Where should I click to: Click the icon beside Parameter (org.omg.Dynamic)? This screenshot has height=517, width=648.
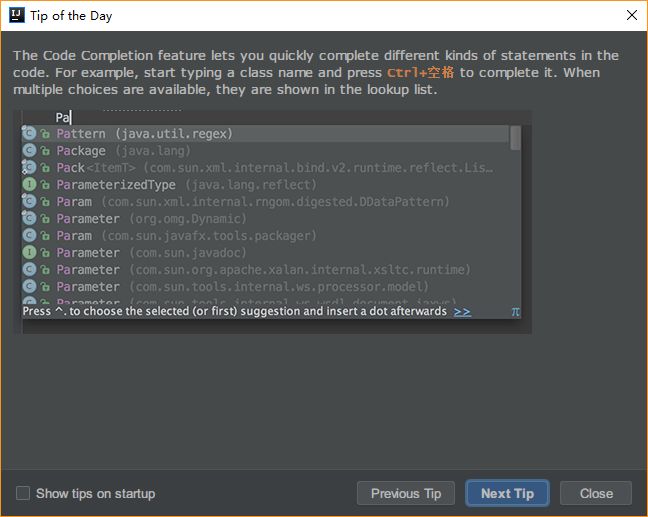[30, 219]
